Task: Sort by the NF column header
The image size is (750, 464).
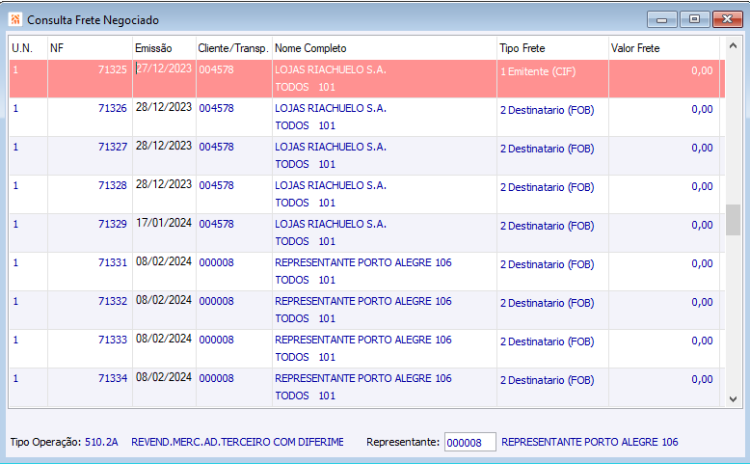Action: pos(89,48)
